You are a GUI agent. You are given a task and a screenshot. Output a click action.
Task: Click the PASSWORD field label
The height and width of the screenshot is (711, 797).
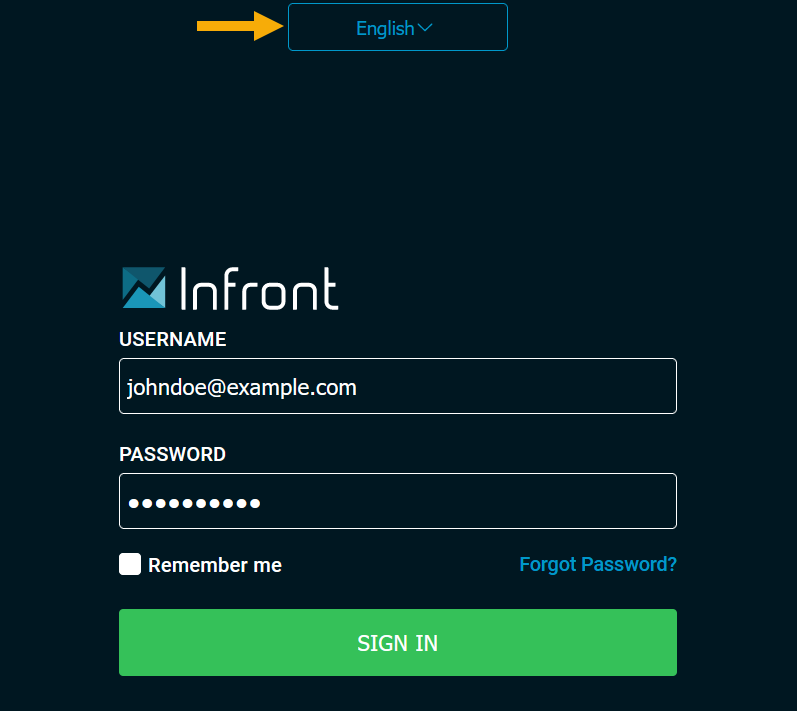[172, 454]
